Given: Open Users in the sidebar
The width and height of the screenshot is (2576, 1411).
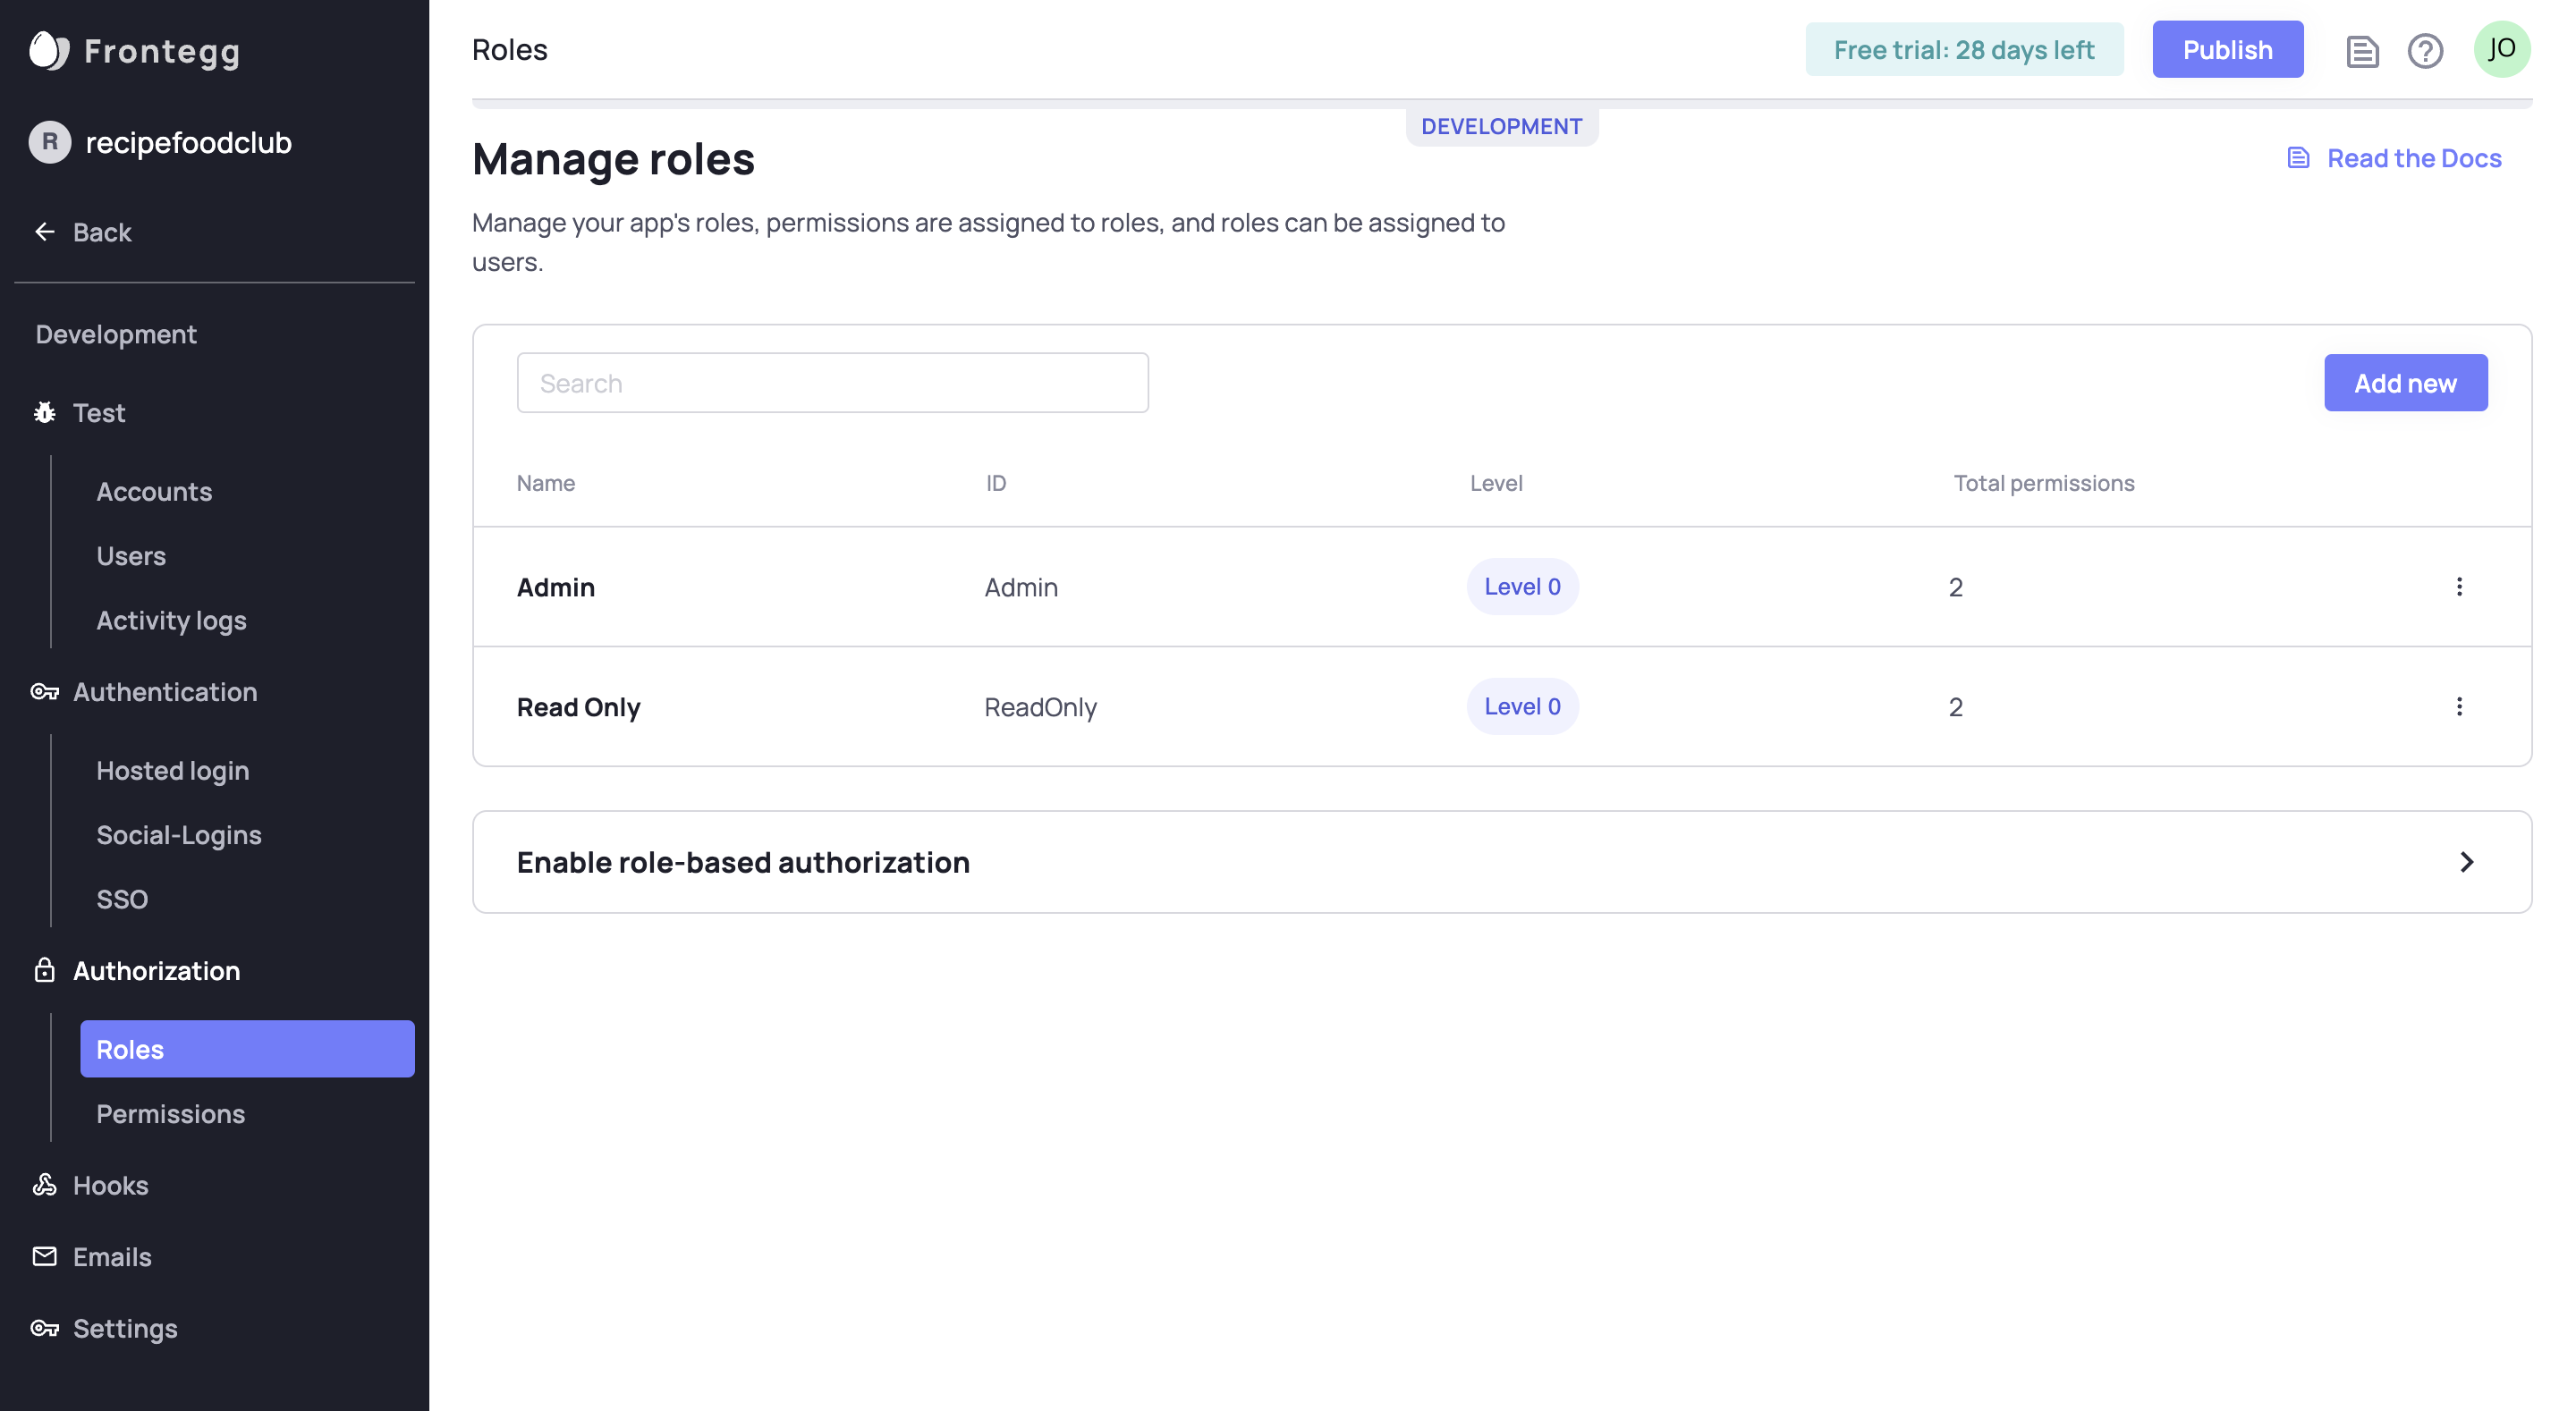Looking at the screenshot, I should point(131,555).
